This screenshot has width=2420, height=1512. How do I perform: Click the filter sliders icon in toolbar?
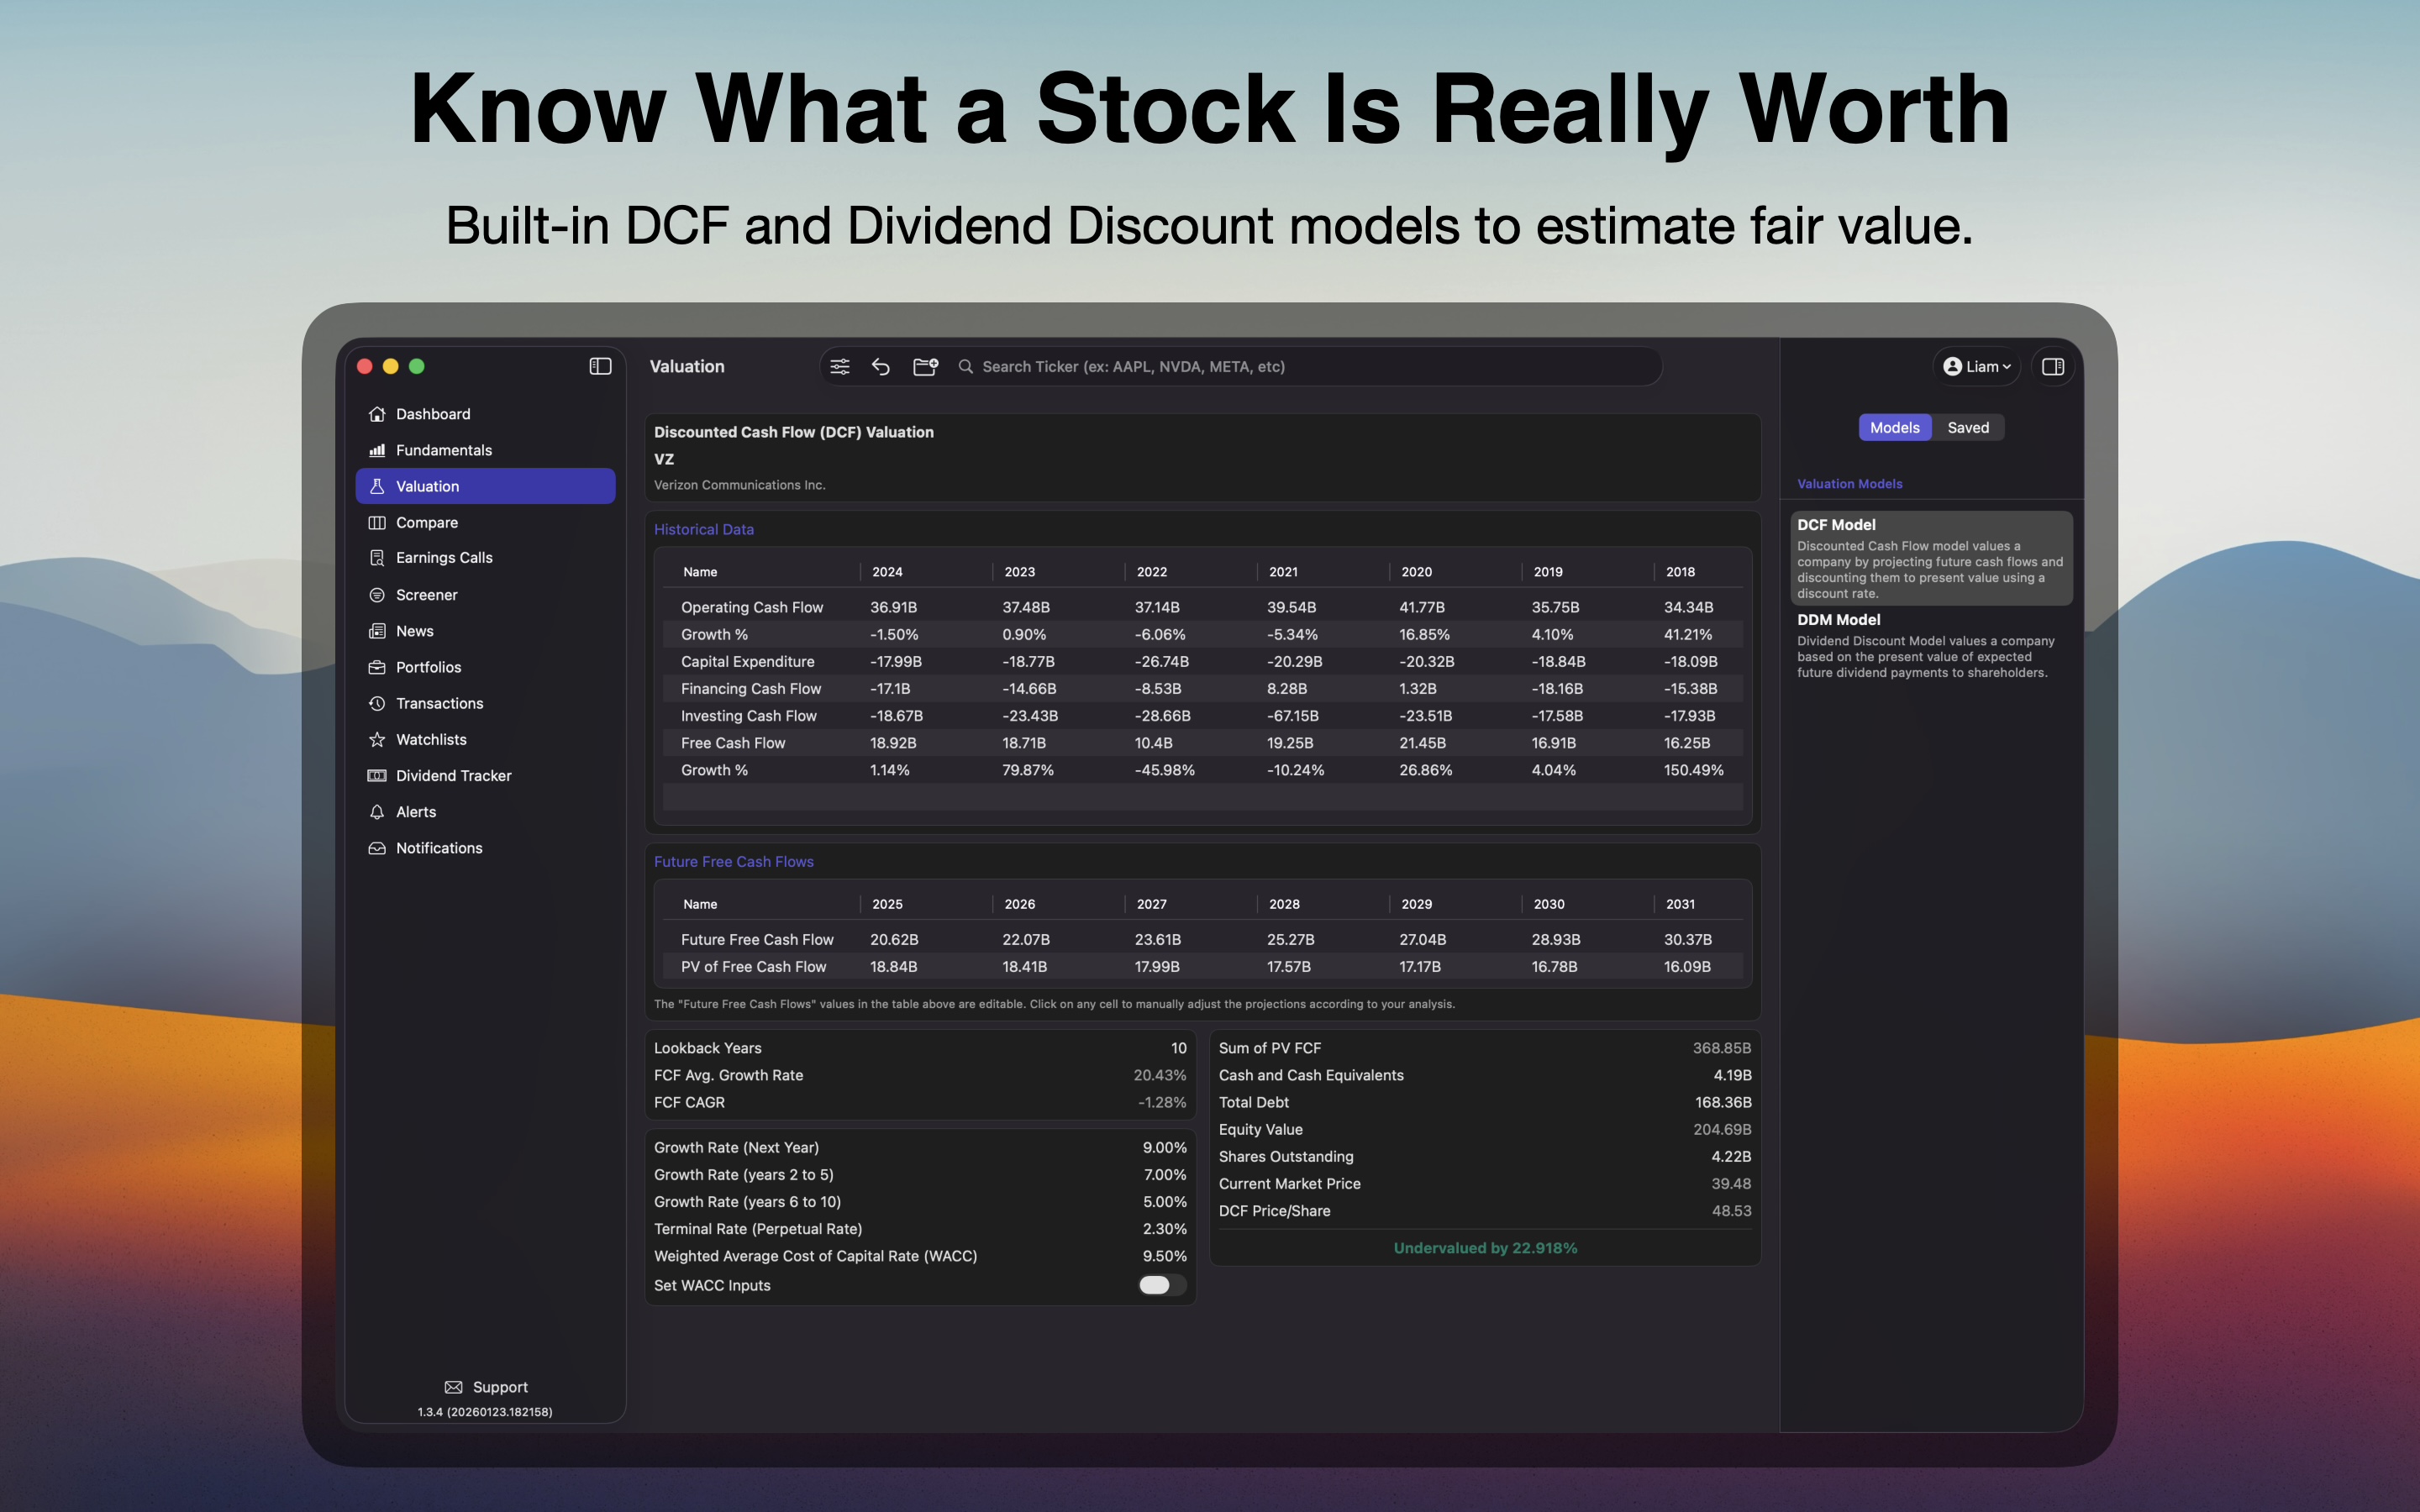[840, 366]
